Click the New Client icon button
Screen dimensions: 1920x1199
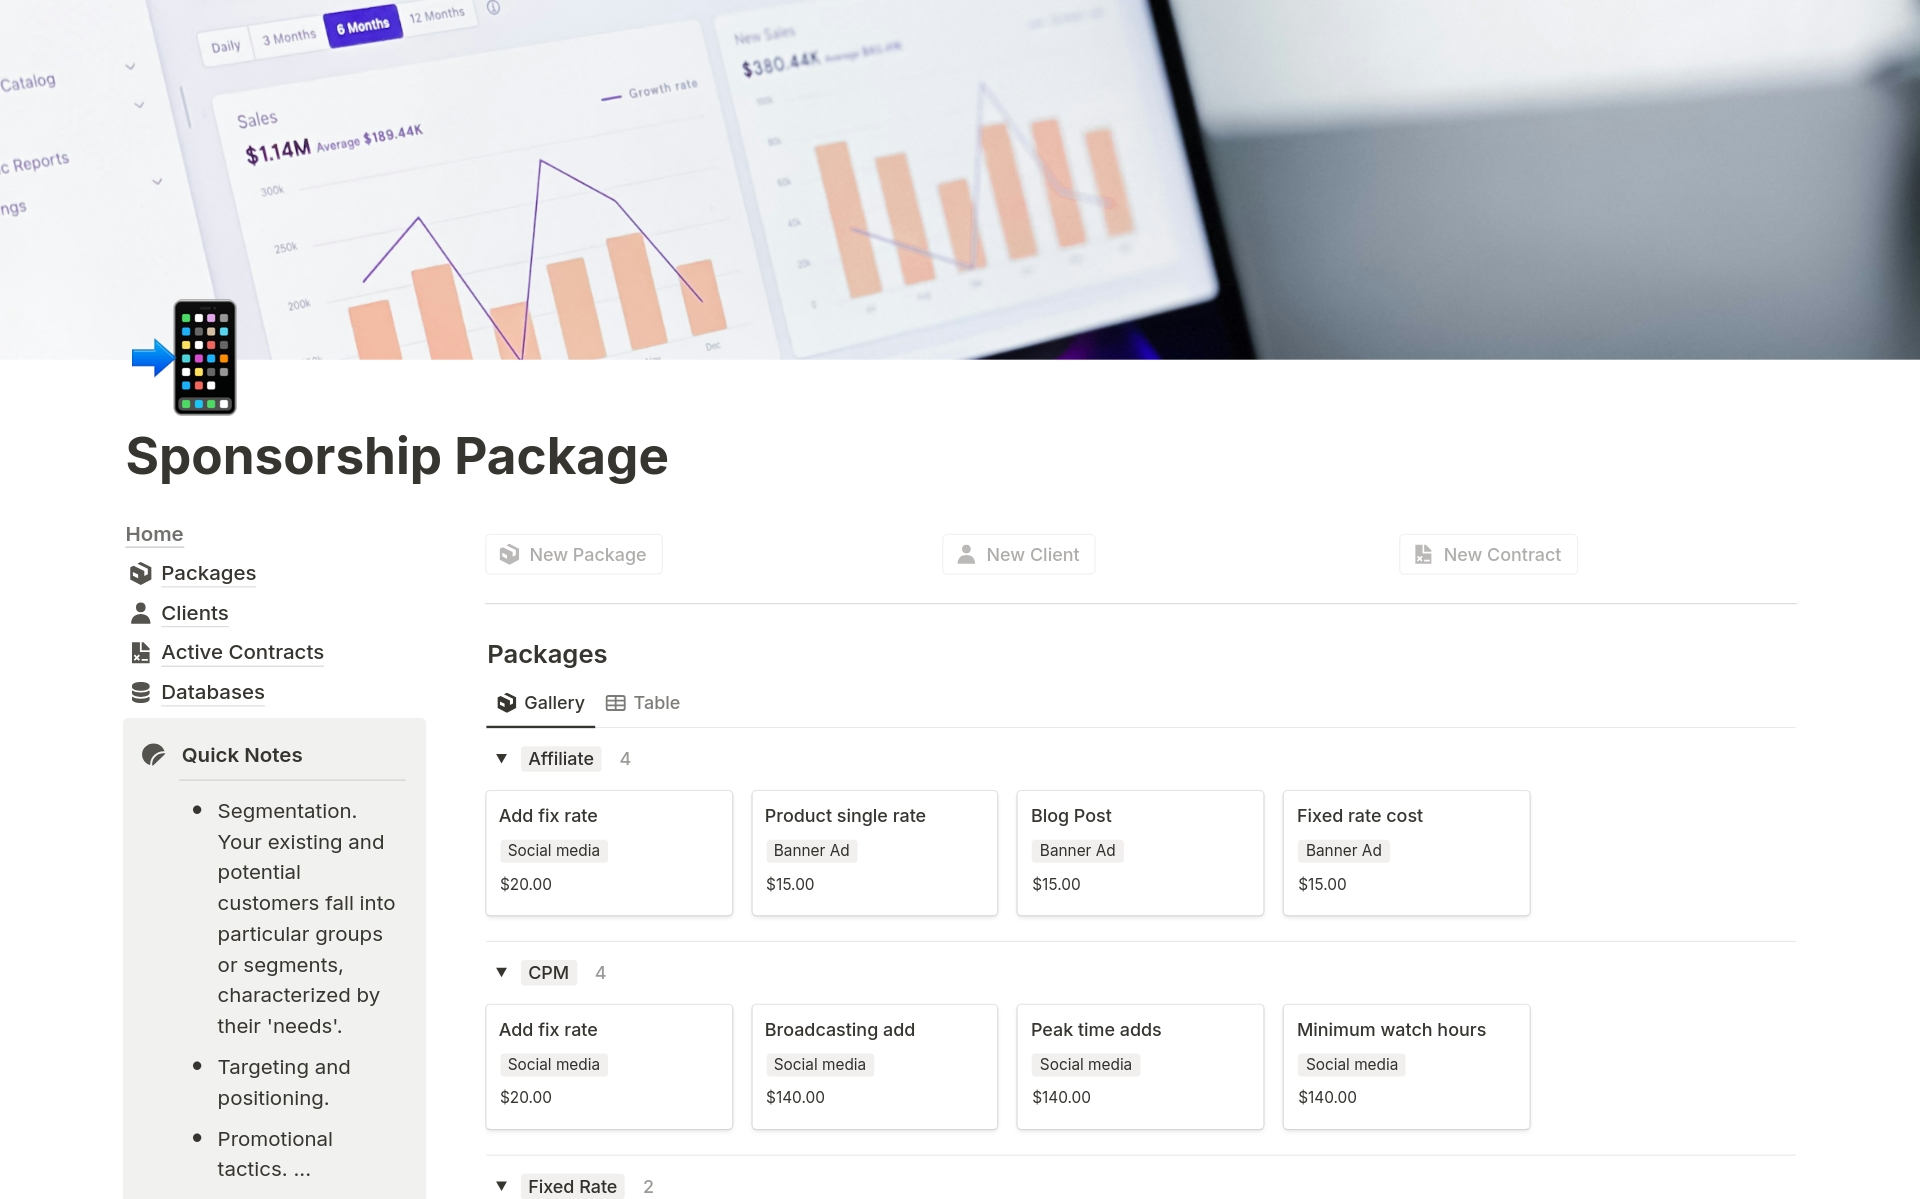(x=967, y=554)
